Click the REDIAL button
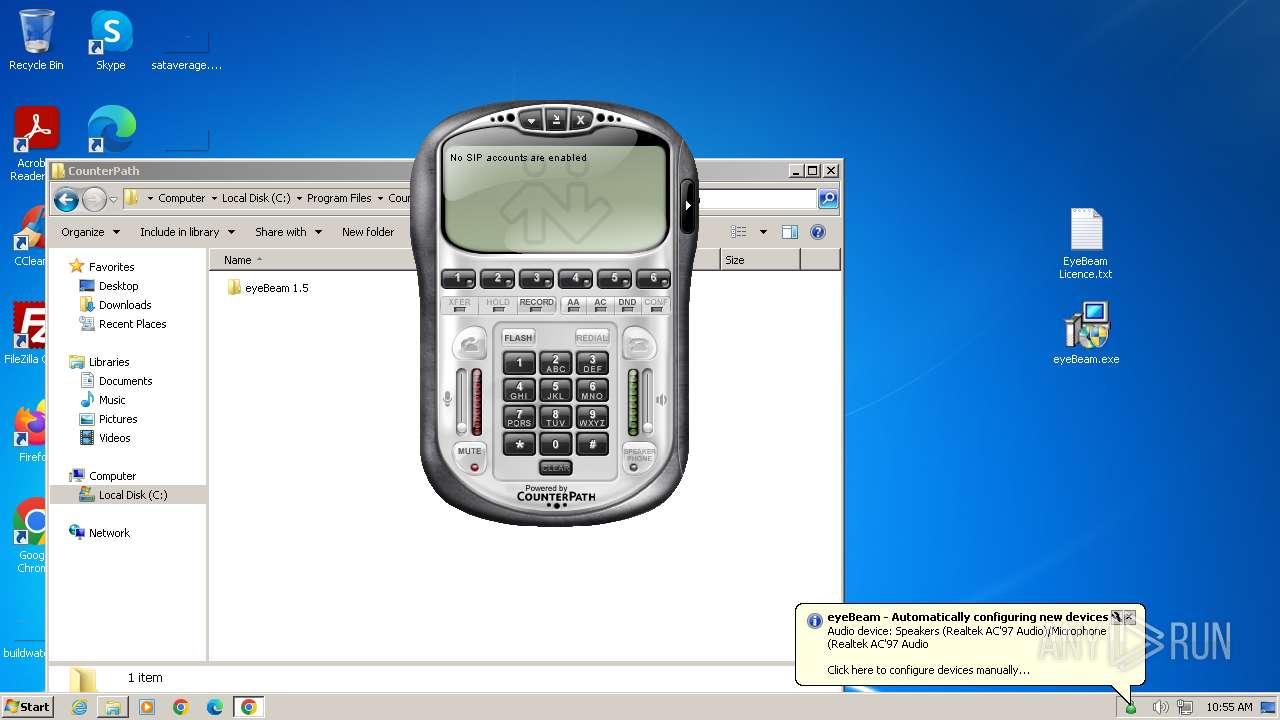Viewport: 1280px width, 720px height. click(x=592, y=338)
